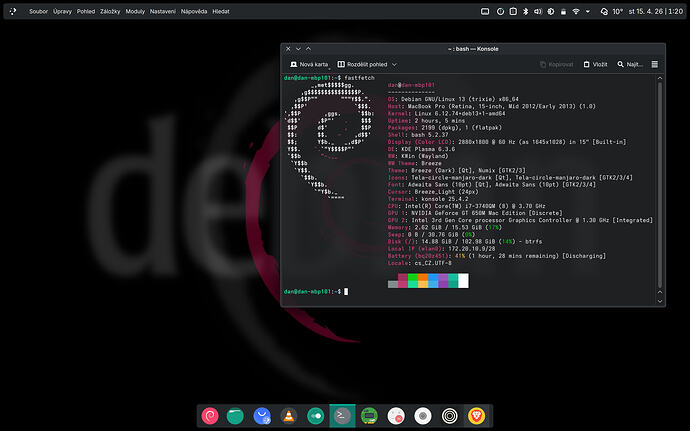Click the circular system monitor tray icon

point(500,11)
